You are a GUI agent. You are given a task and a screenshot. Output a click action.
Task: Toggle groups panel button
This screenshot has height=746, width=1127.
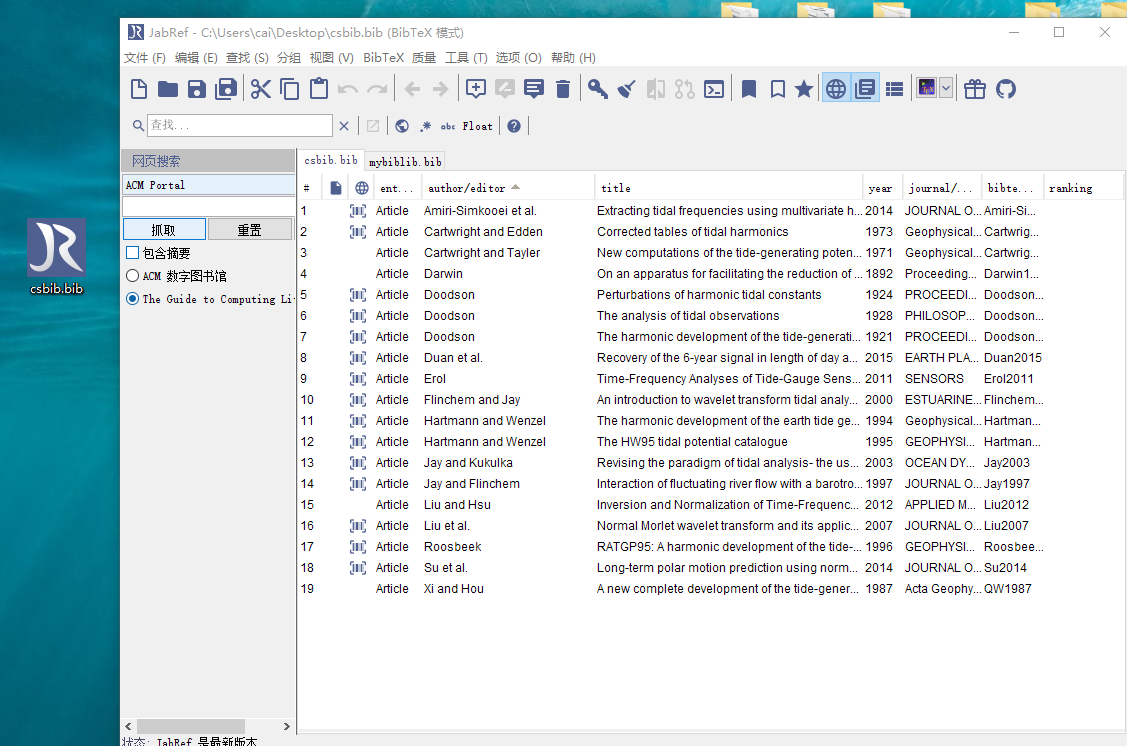865,89
